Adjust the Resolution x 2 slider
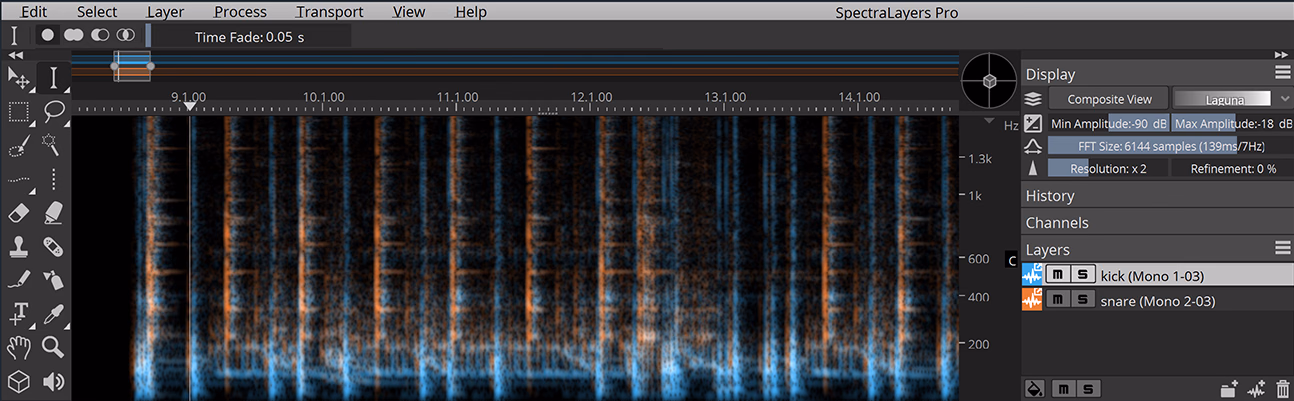The image size is (1294, 401). click(1108, 169)
